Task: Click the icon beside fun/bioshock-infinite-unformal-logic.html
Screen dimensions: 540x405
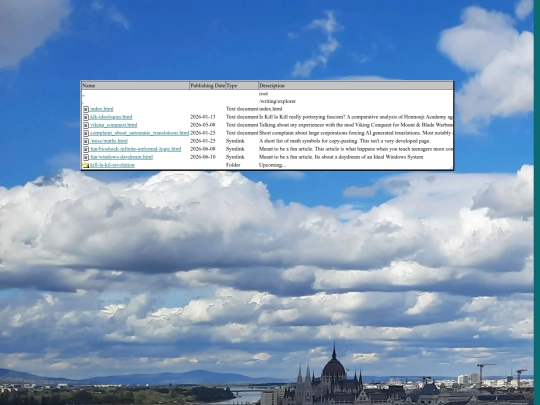Action: (x=86, y=149)
